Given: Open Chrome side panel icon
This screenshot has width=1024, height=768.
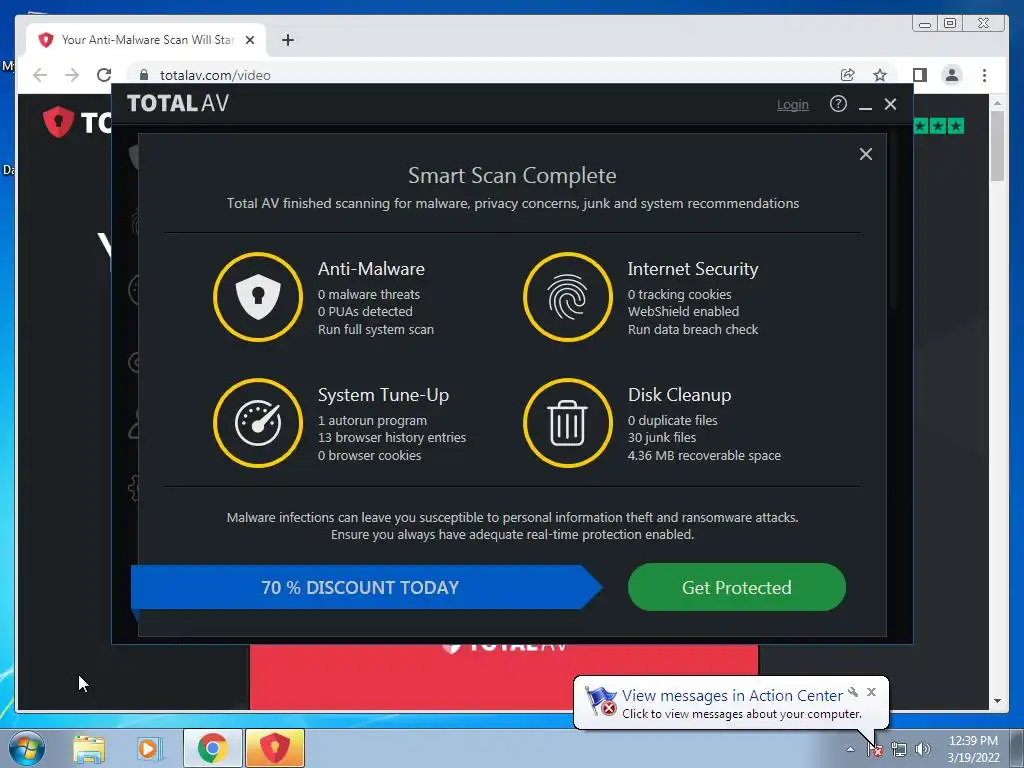Looking at the screenshot, I should click(x=920, y=75).
